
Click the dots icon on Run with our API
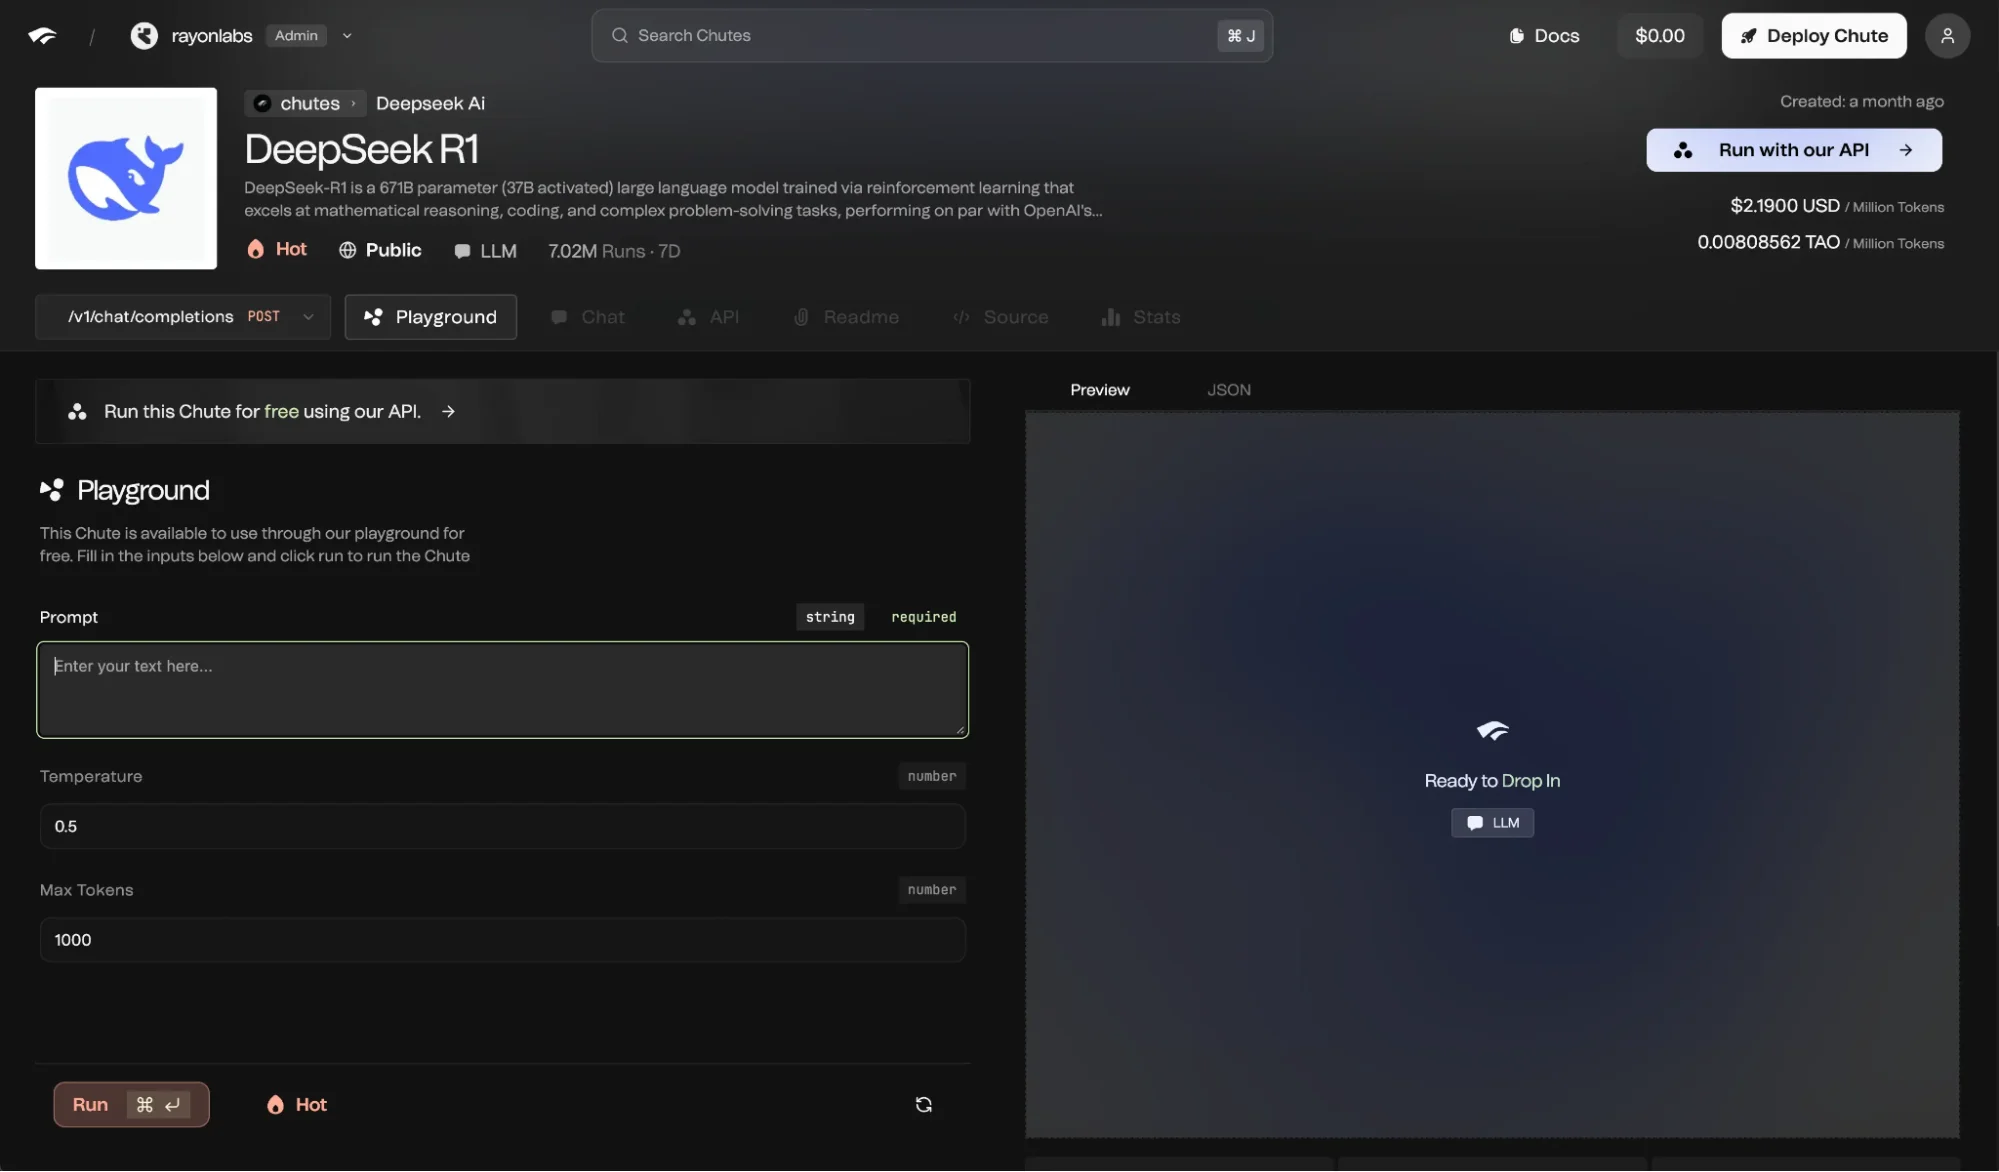(x=1683, y=150)
